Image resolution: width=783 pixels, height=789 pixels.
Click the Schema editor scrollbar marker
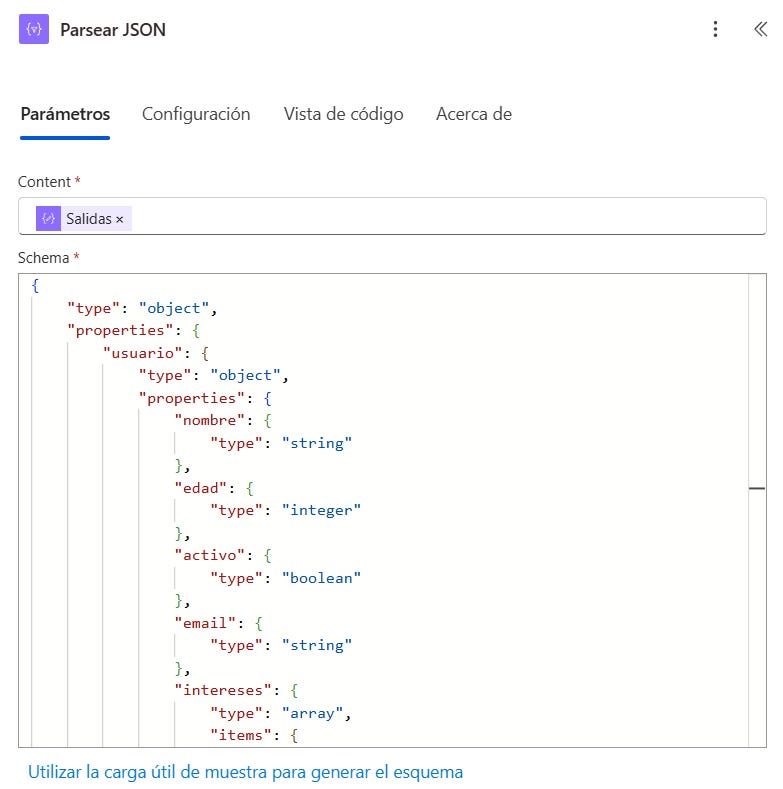[756, 488]
